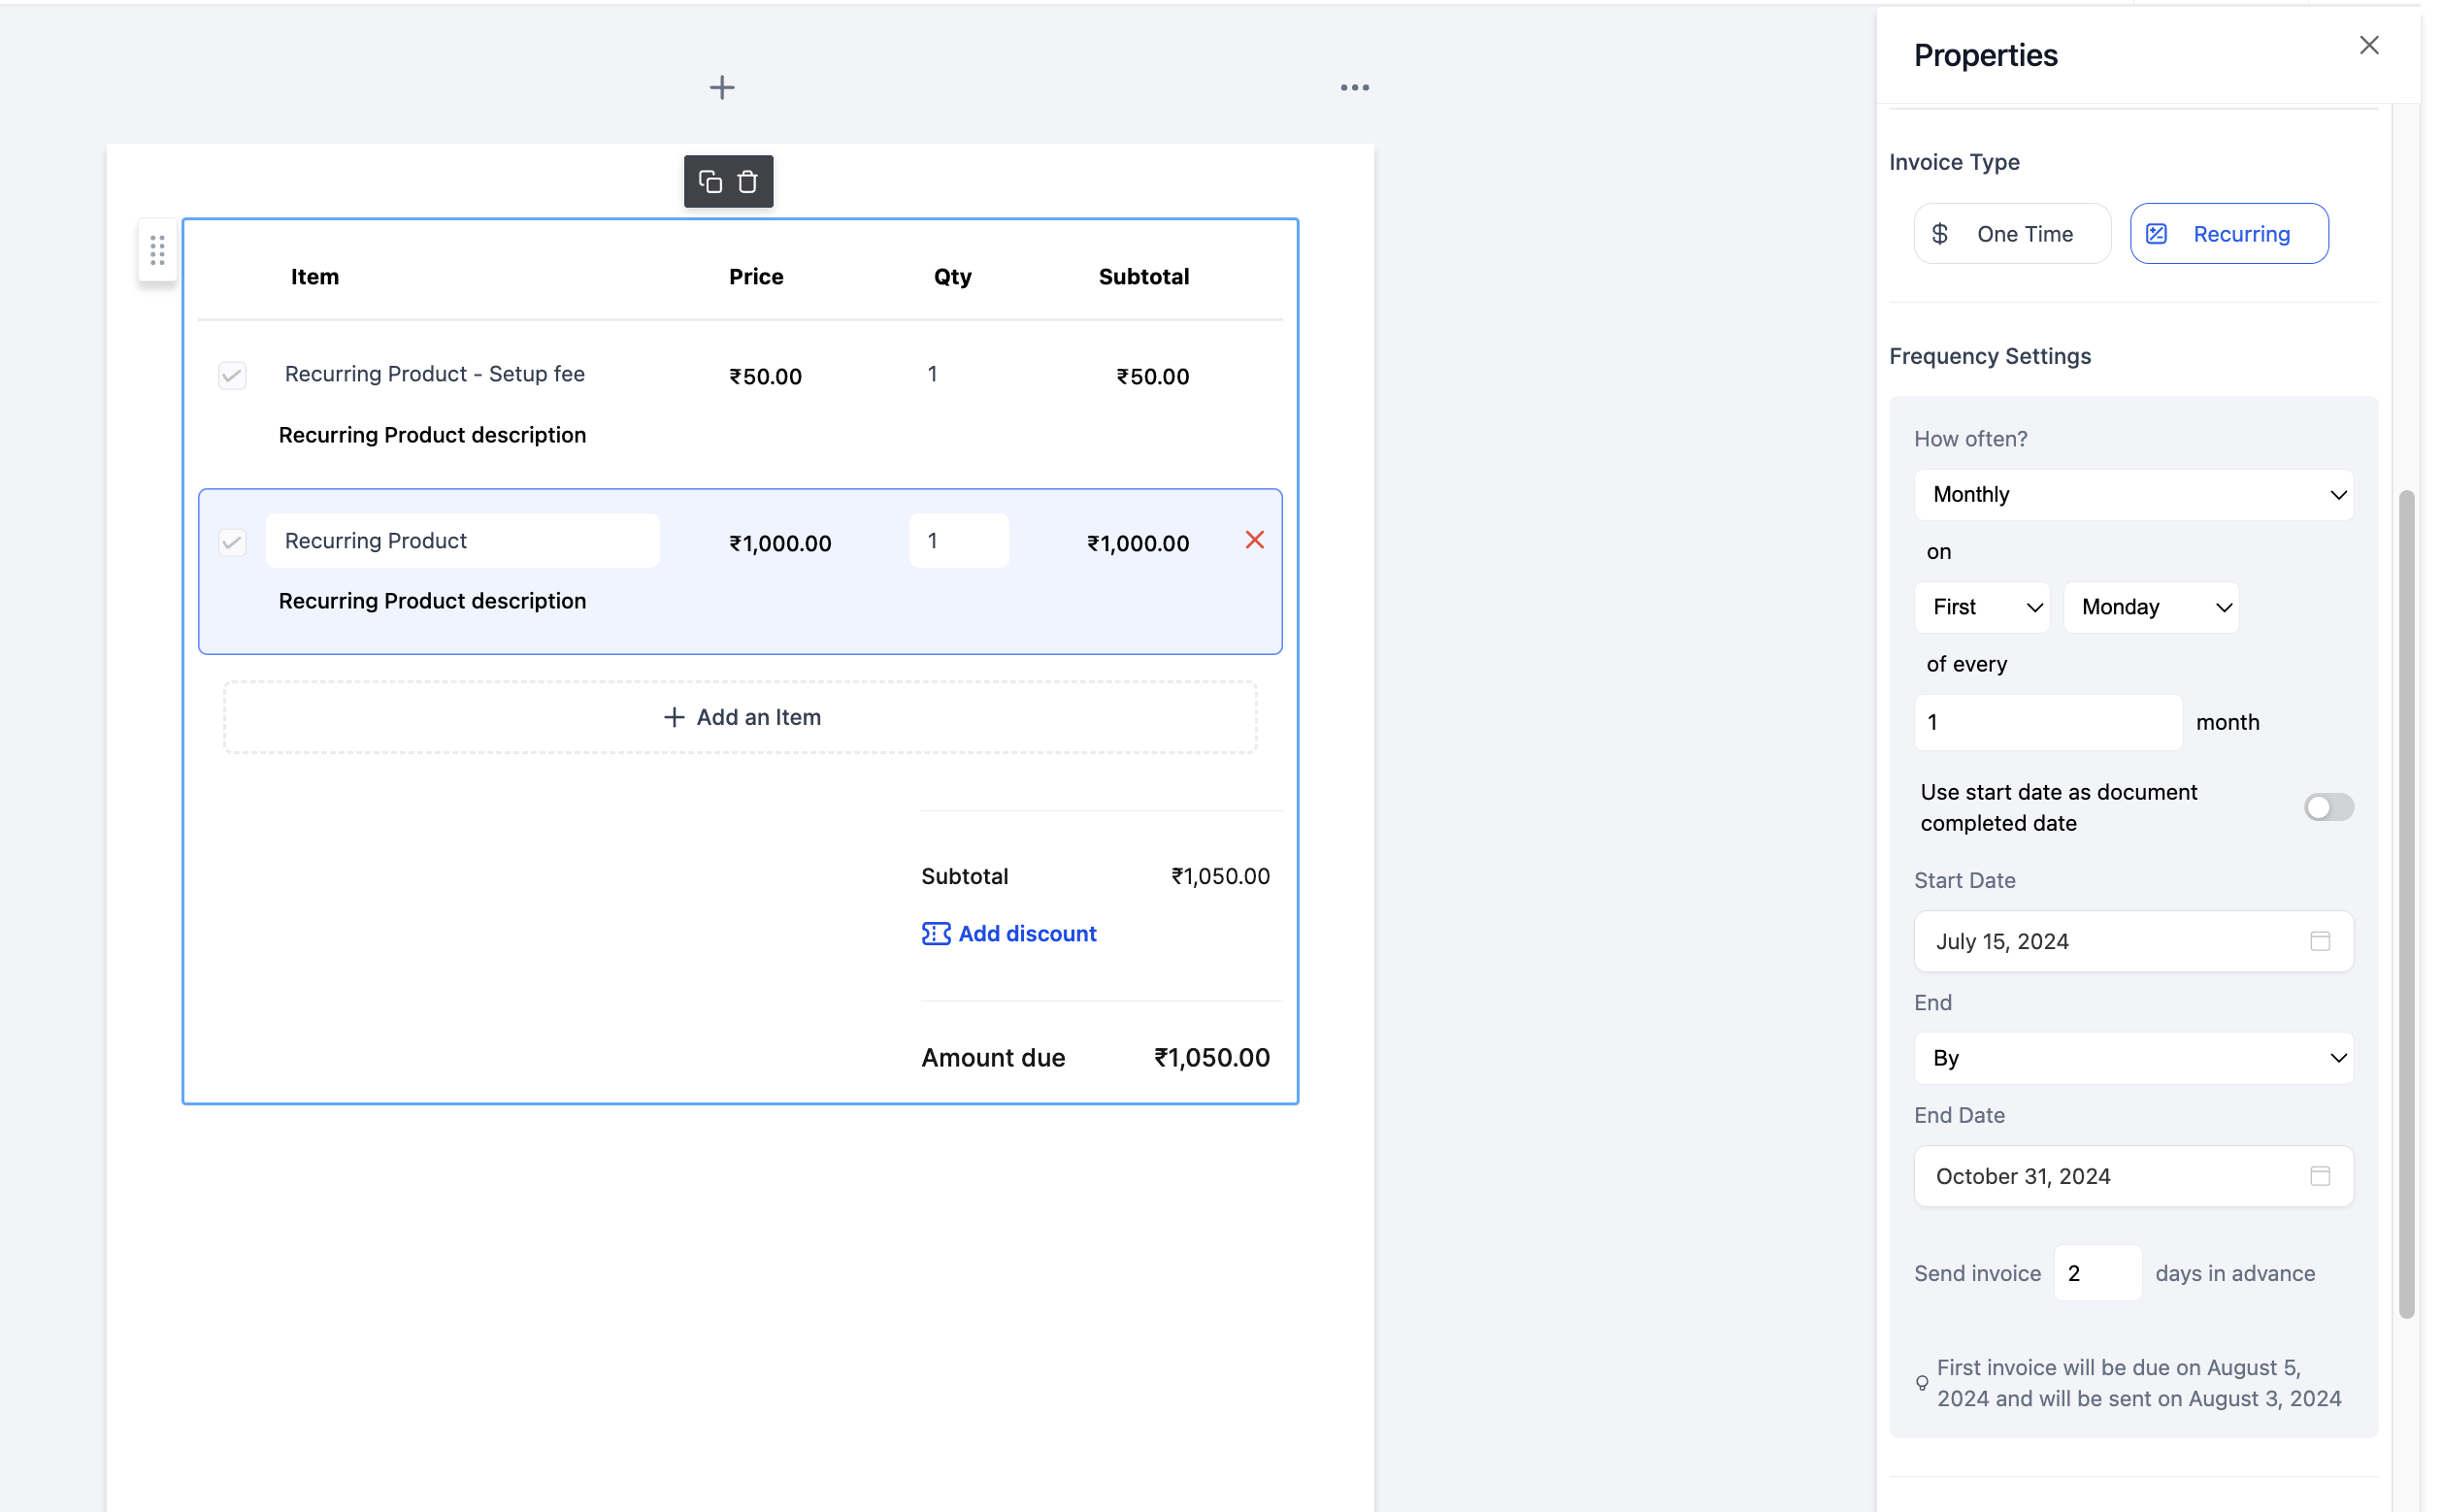Expand the End type dropdown

[2133, 1057]
